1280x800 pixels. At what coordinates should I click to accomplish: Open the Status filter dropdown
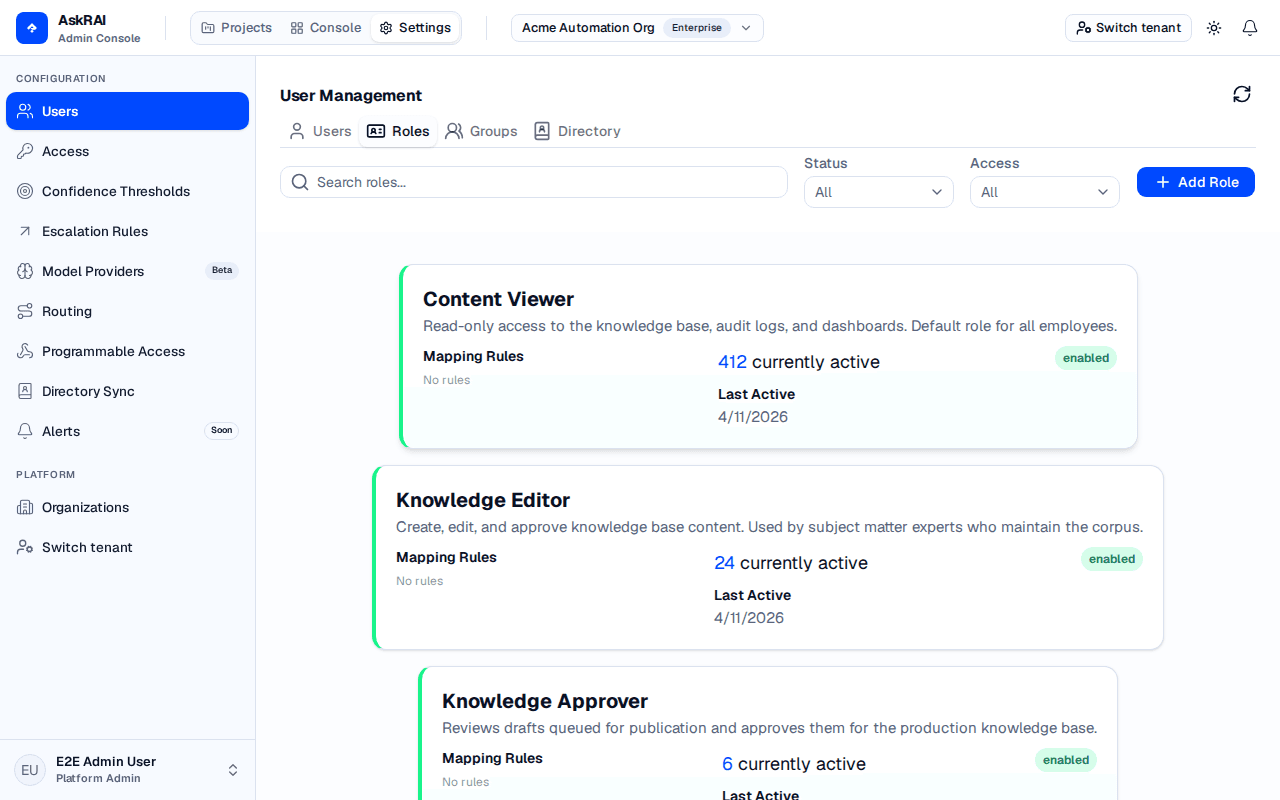(x=879, y=192)
